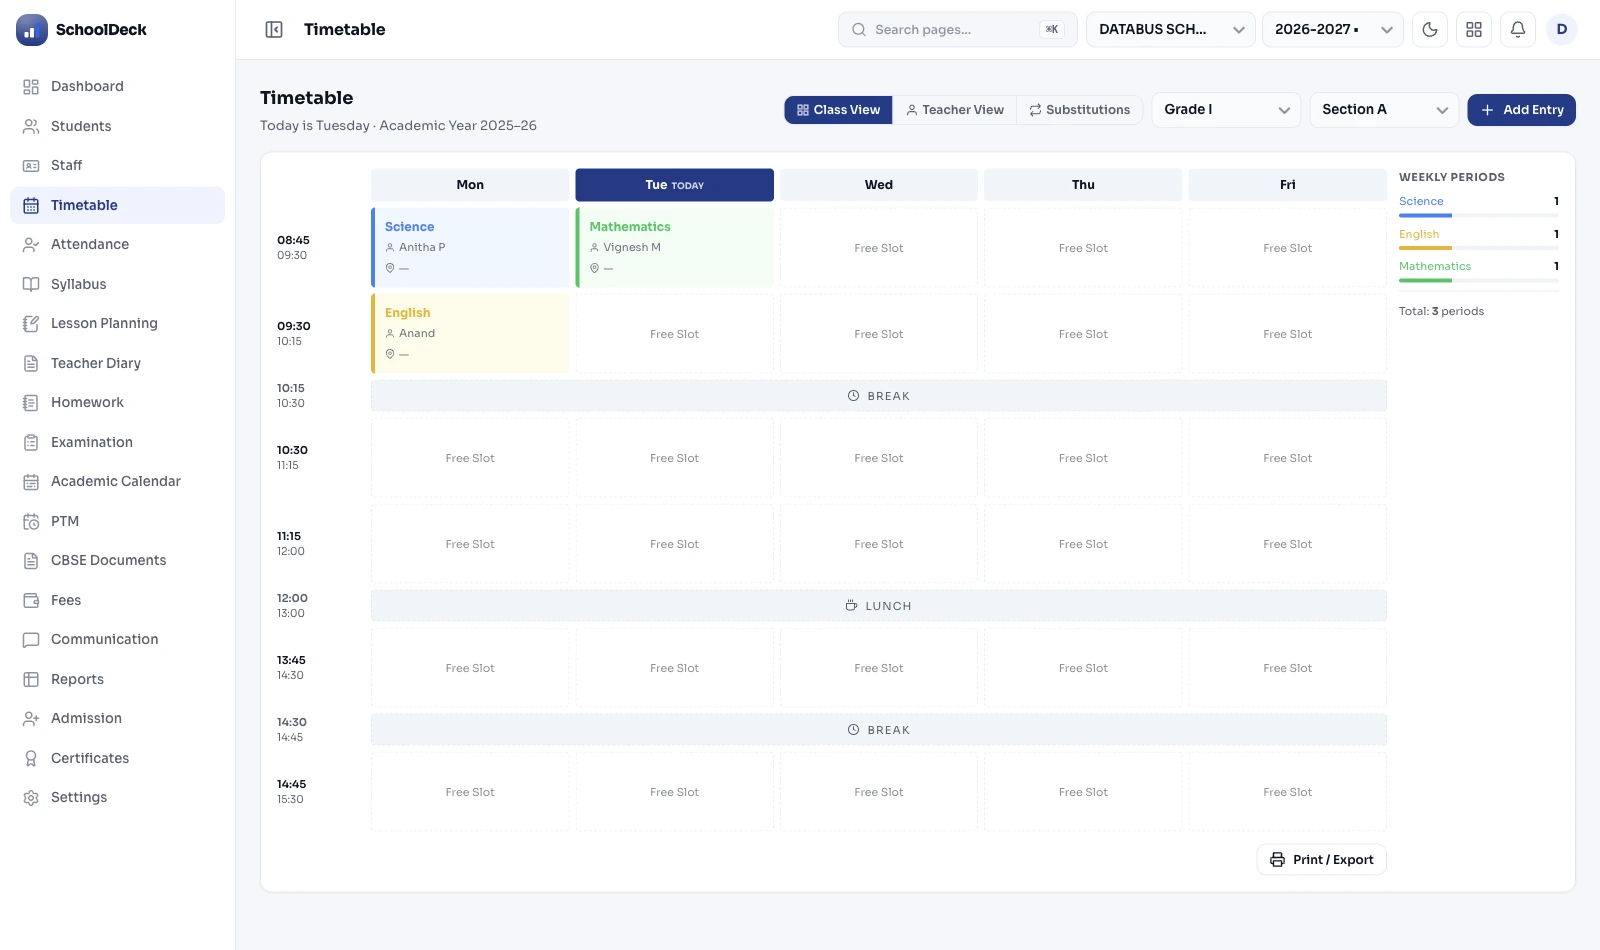Click the English progress bar
Viewport: 1600px width, 950px height.
(1479, 248)
